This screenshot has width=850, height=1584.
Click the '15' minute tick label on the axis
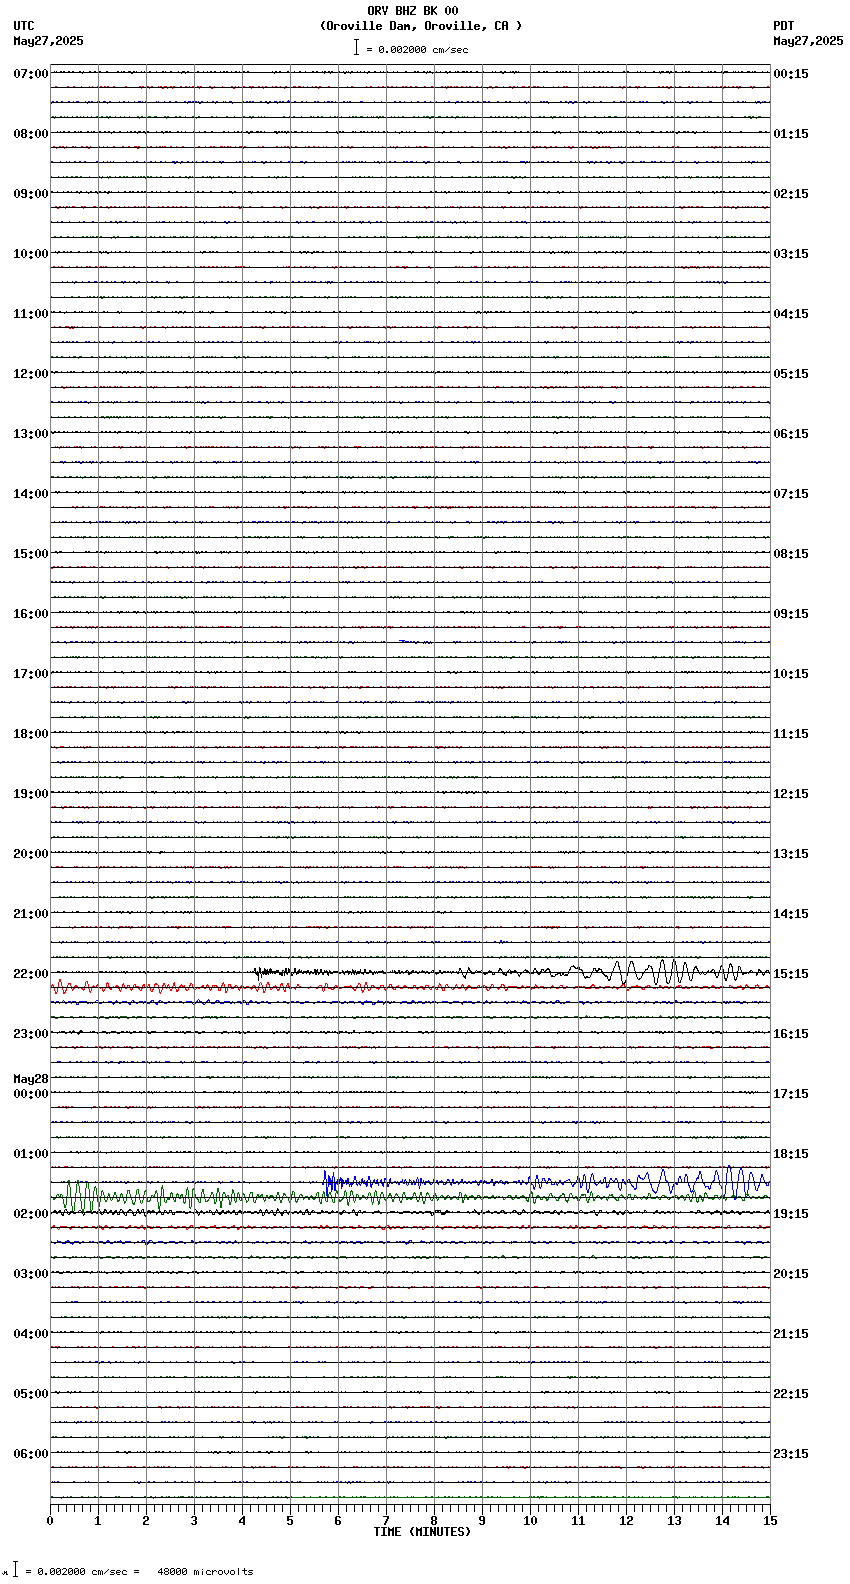pos(770,1521)
